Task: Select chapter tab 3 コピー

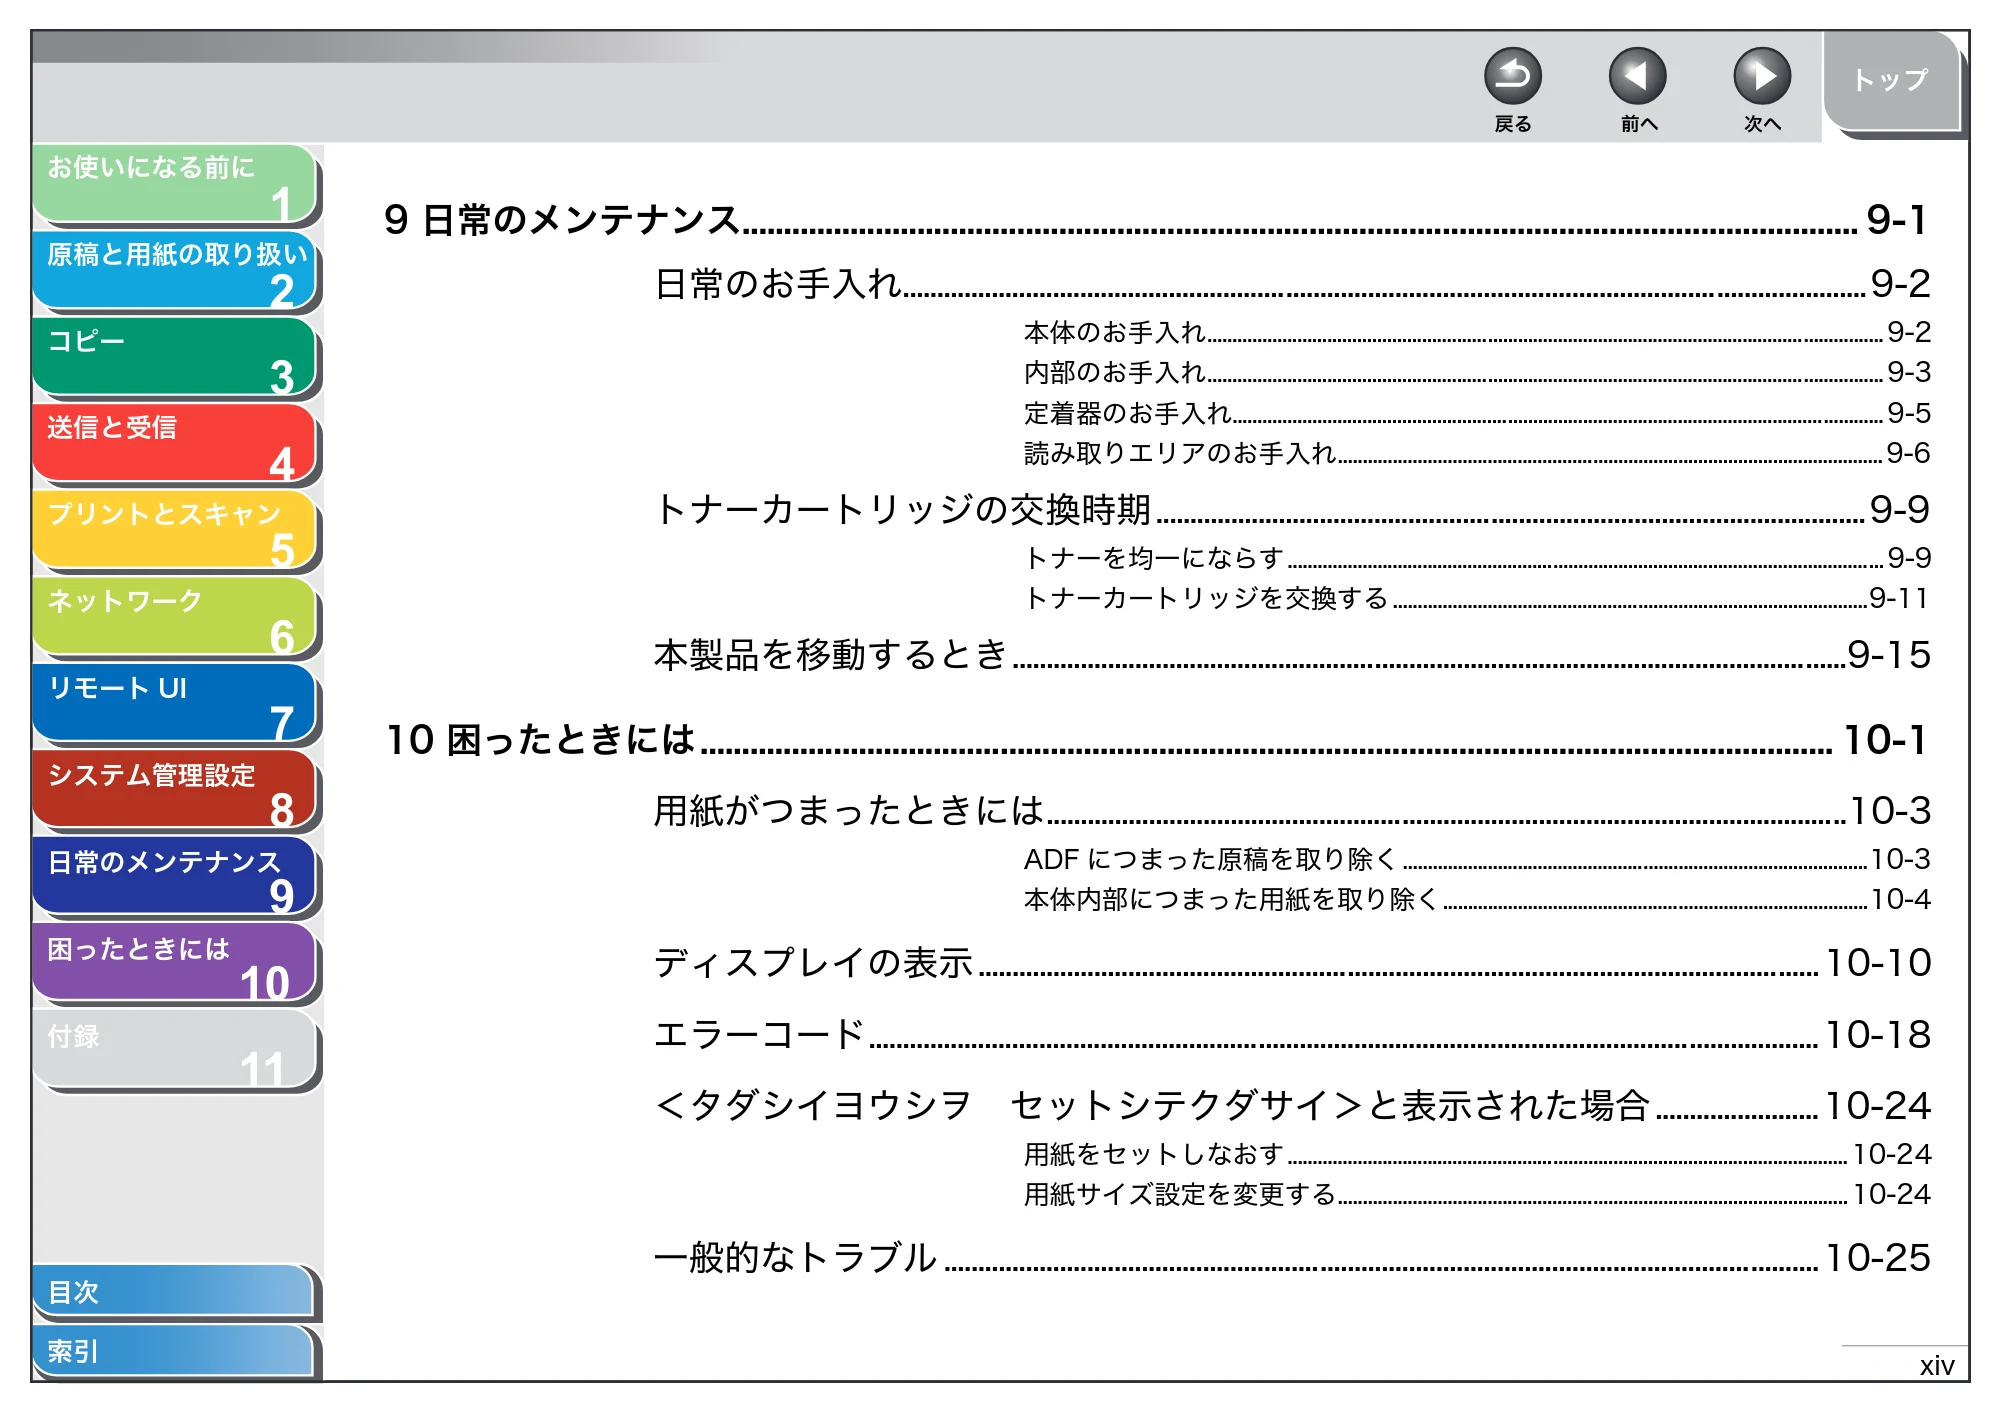Action: tap(175, 358)
